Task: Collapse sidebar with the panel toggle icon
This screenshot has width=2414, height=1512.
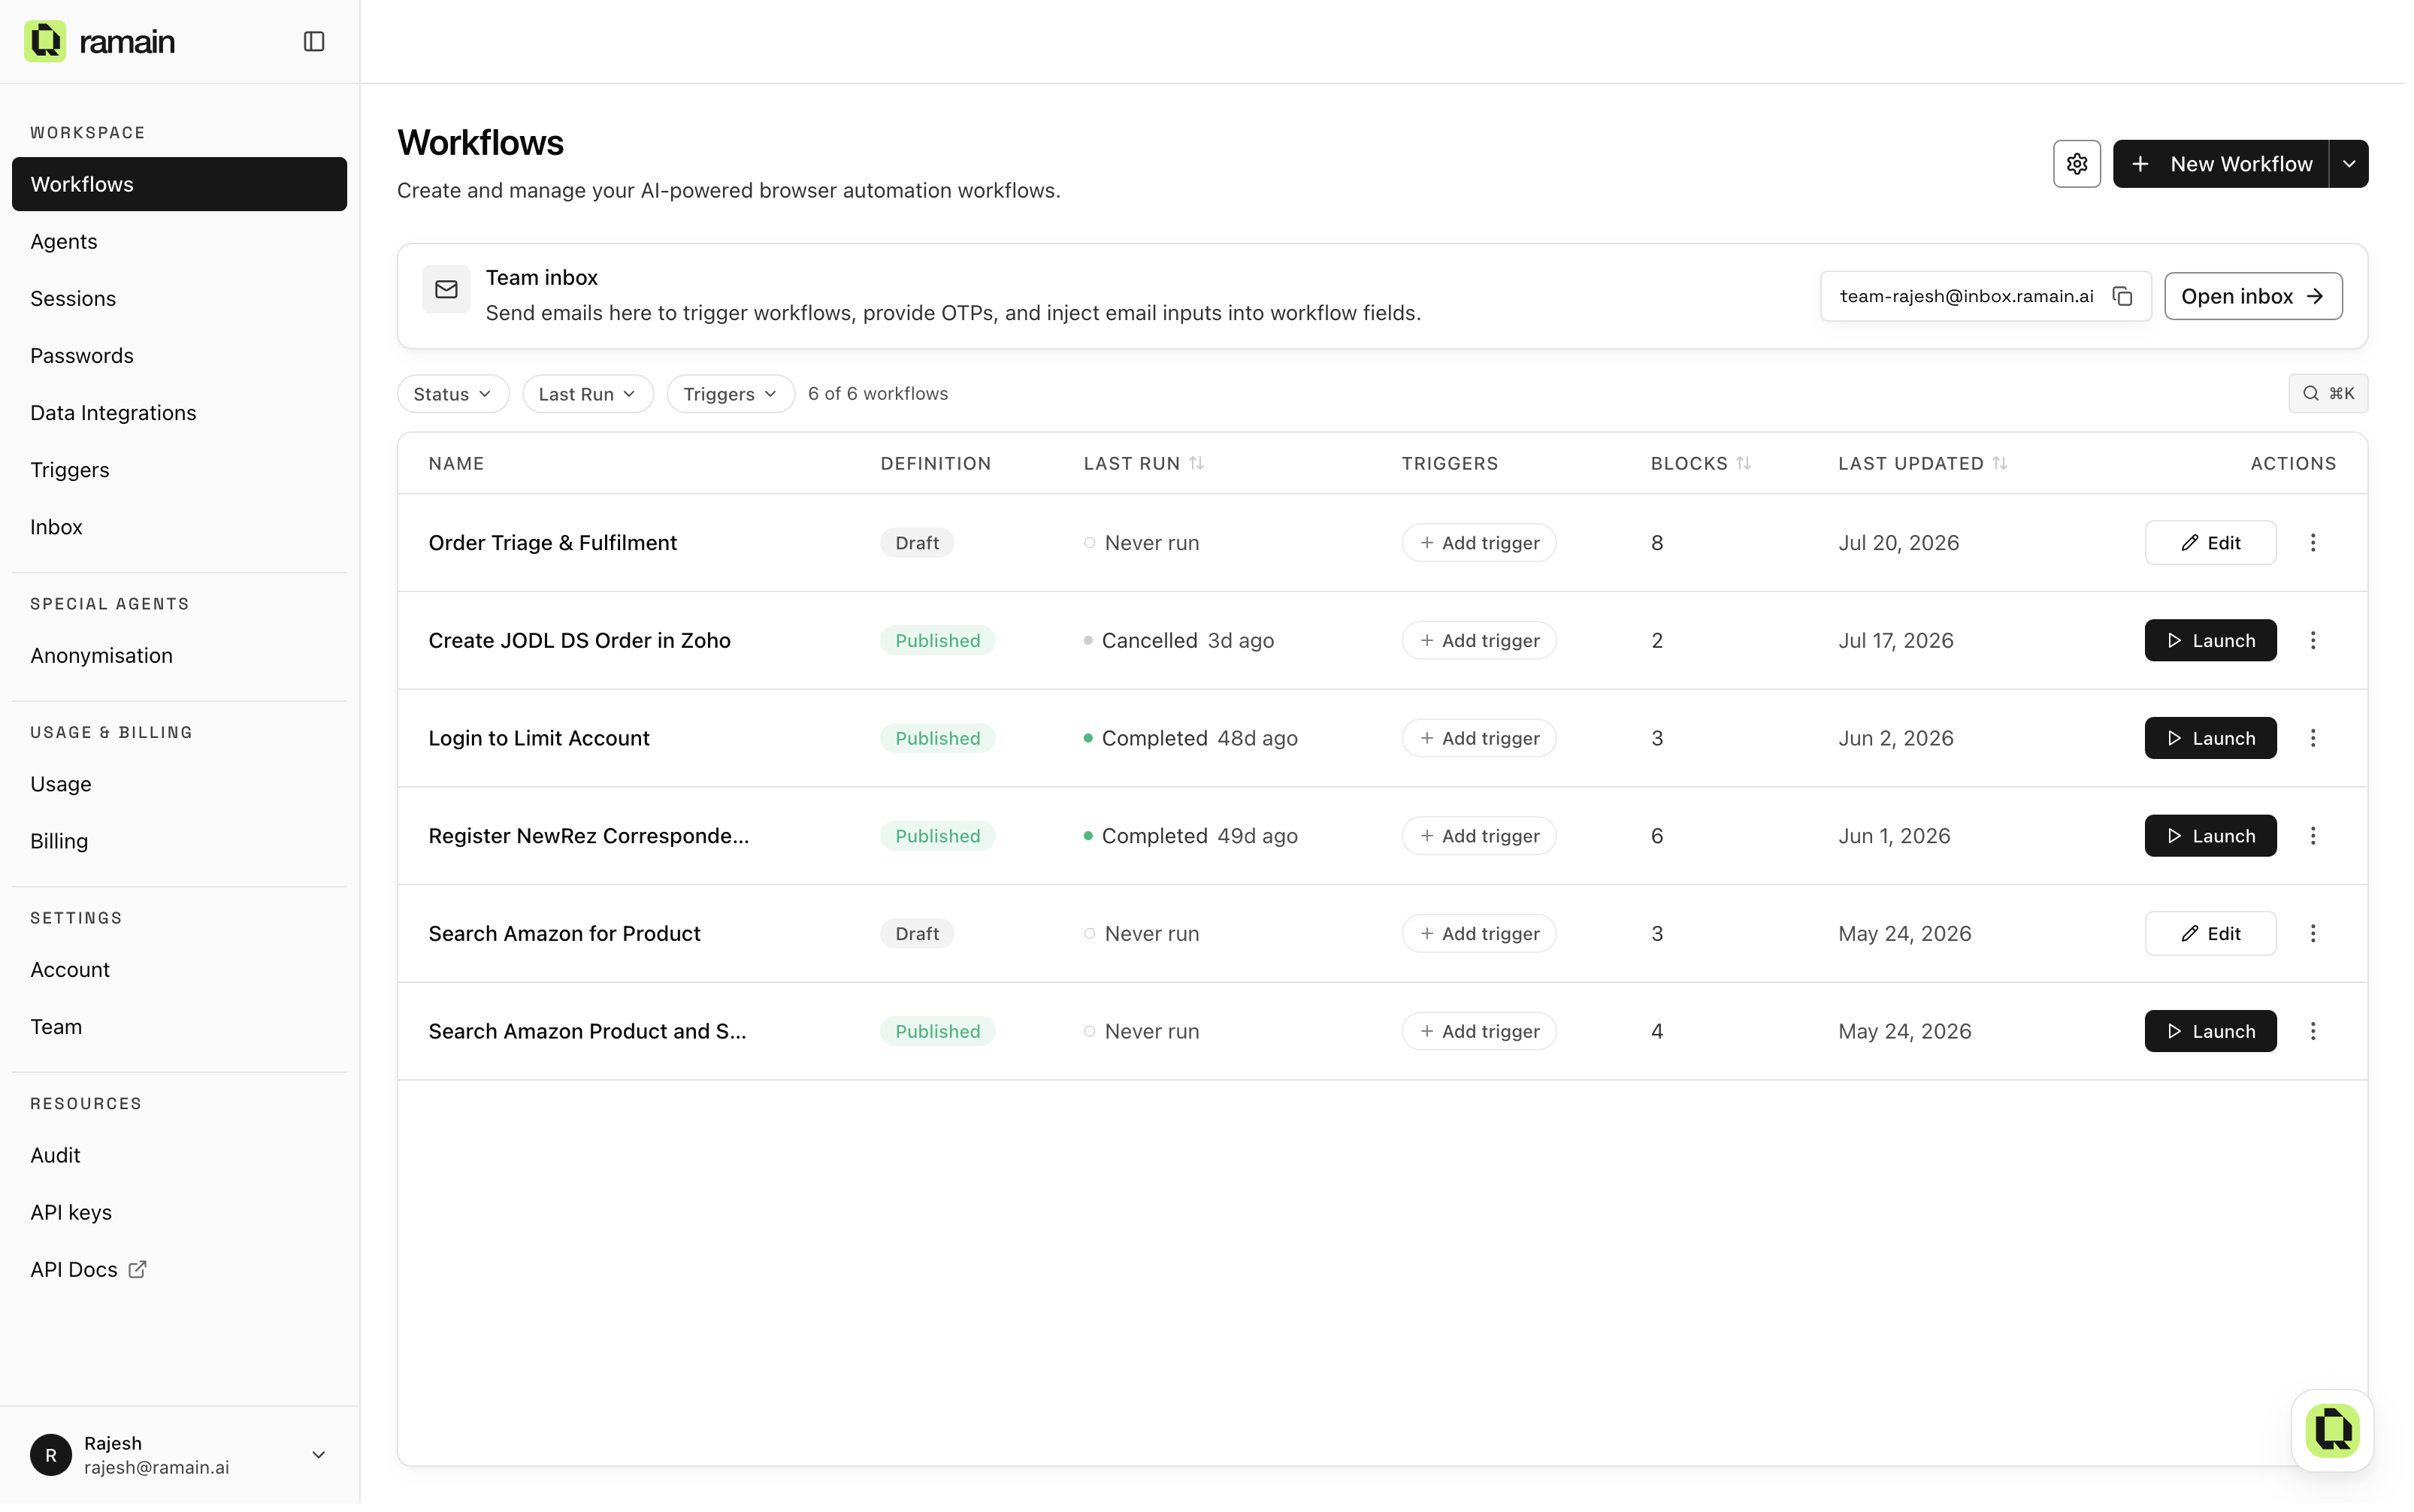Action: click(x=314, y=41)
